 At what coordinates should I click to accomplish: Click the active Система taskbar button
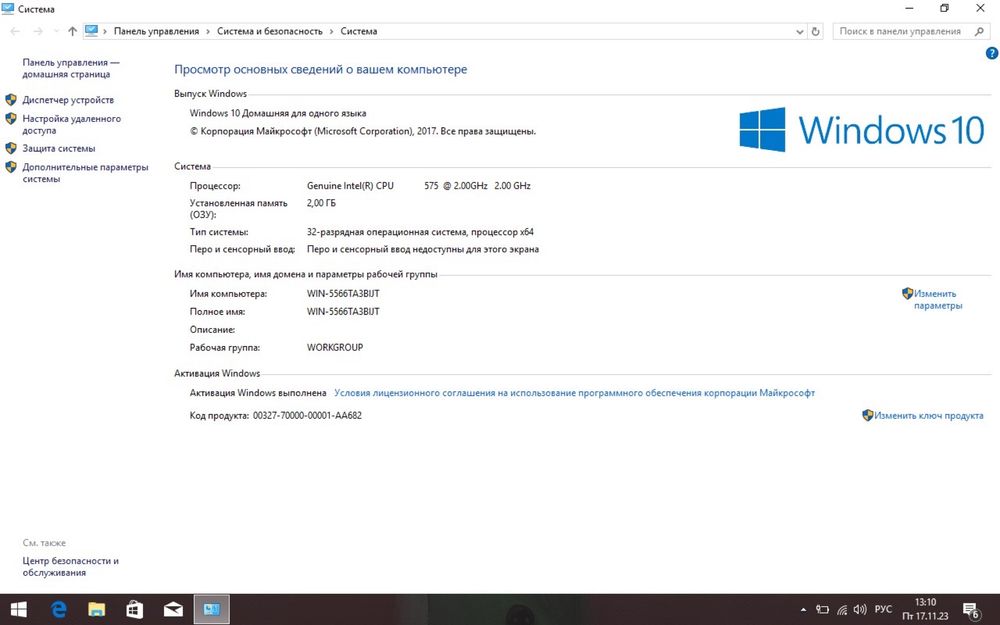(211, 610)
